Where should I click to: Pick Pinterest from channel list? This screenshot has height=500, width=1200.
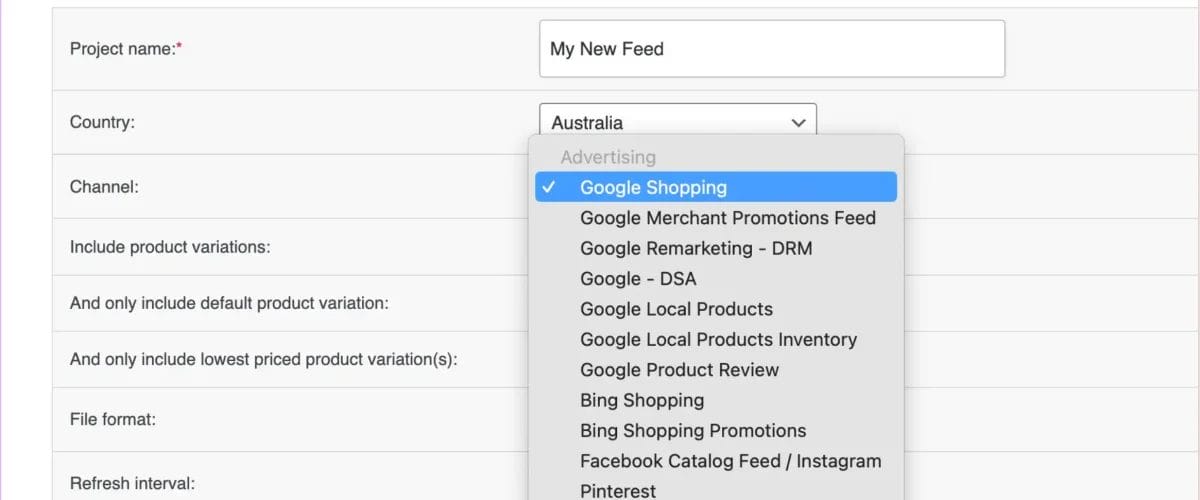618,490
